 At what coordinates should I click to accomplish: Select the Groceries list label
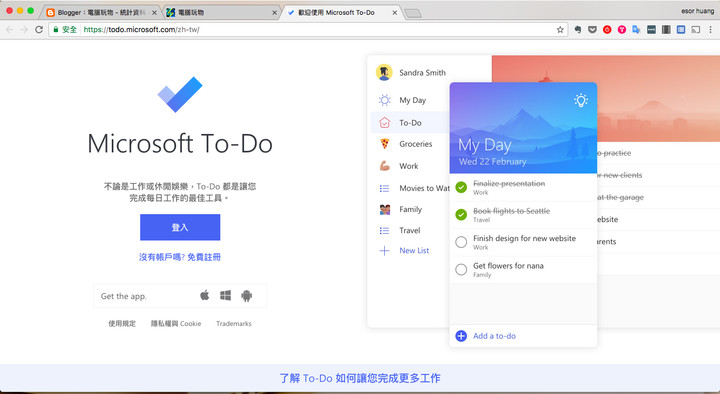[x=416, y=144]
